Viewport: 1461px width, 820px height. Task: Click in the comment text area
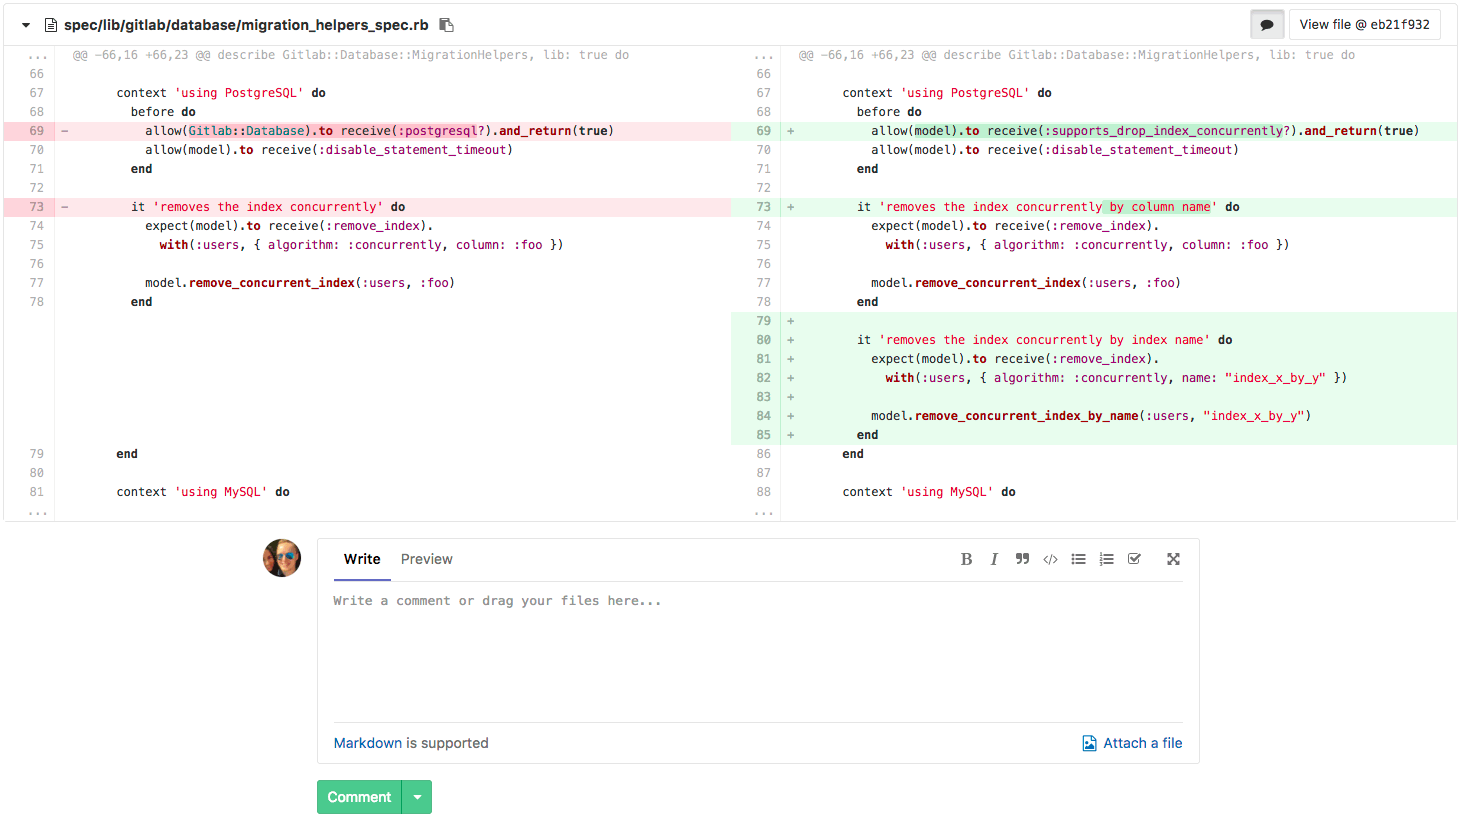coord(757,650)
